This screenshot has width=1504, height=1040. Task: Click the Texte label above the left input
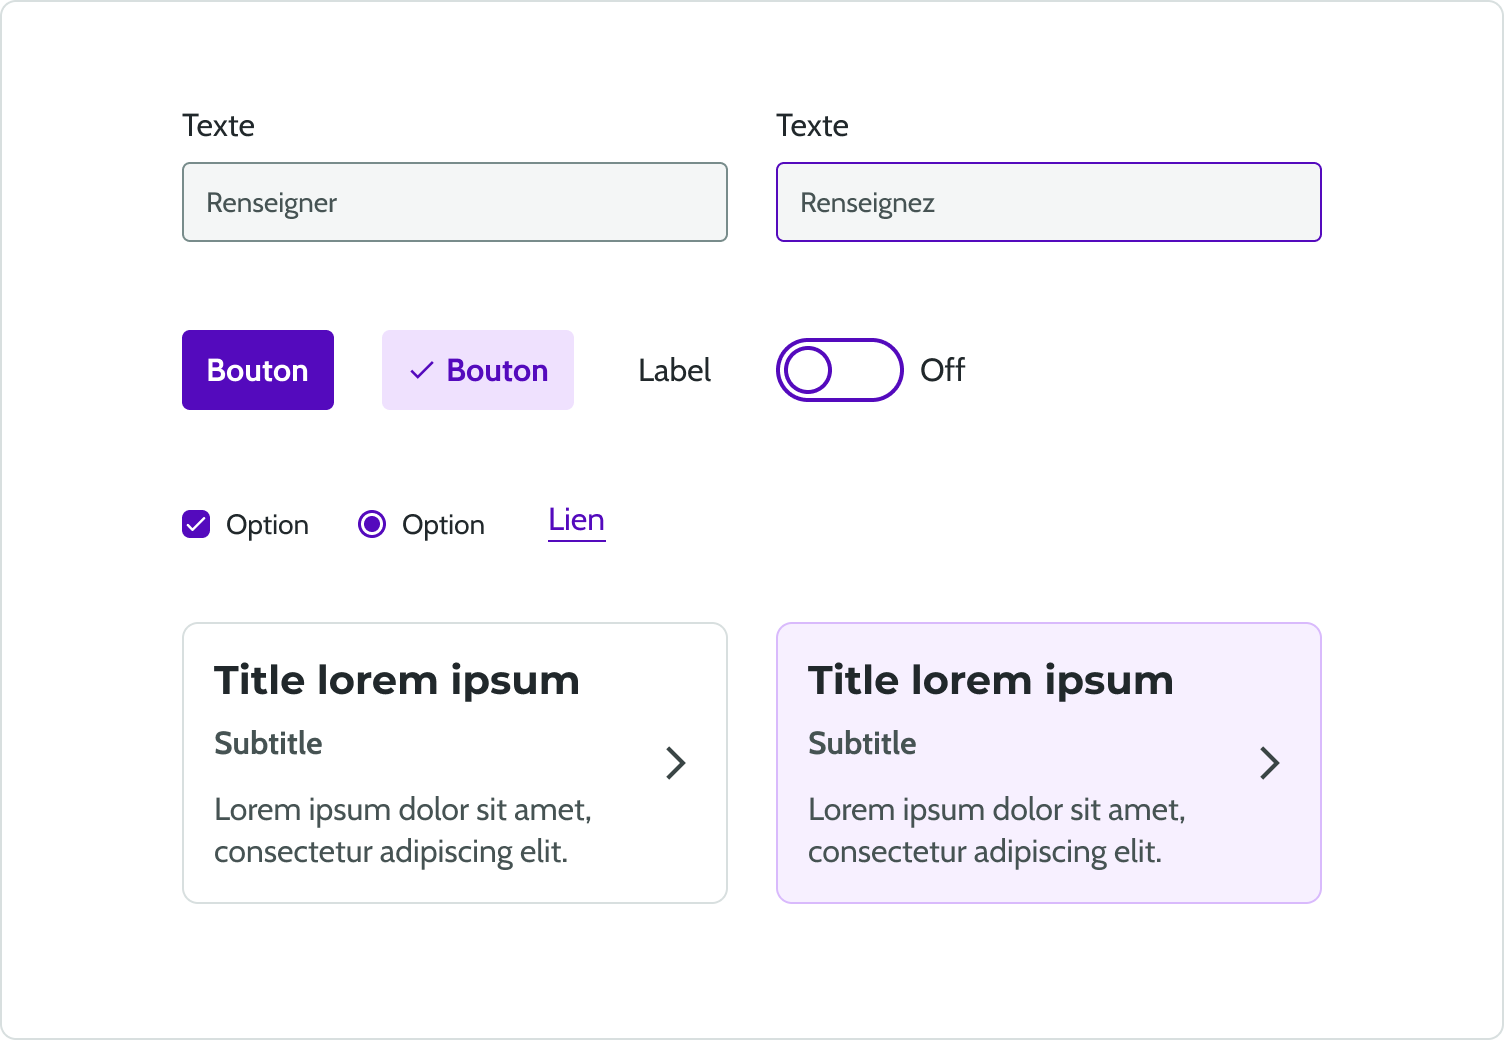pyautogui.click(x=217, y=125)
